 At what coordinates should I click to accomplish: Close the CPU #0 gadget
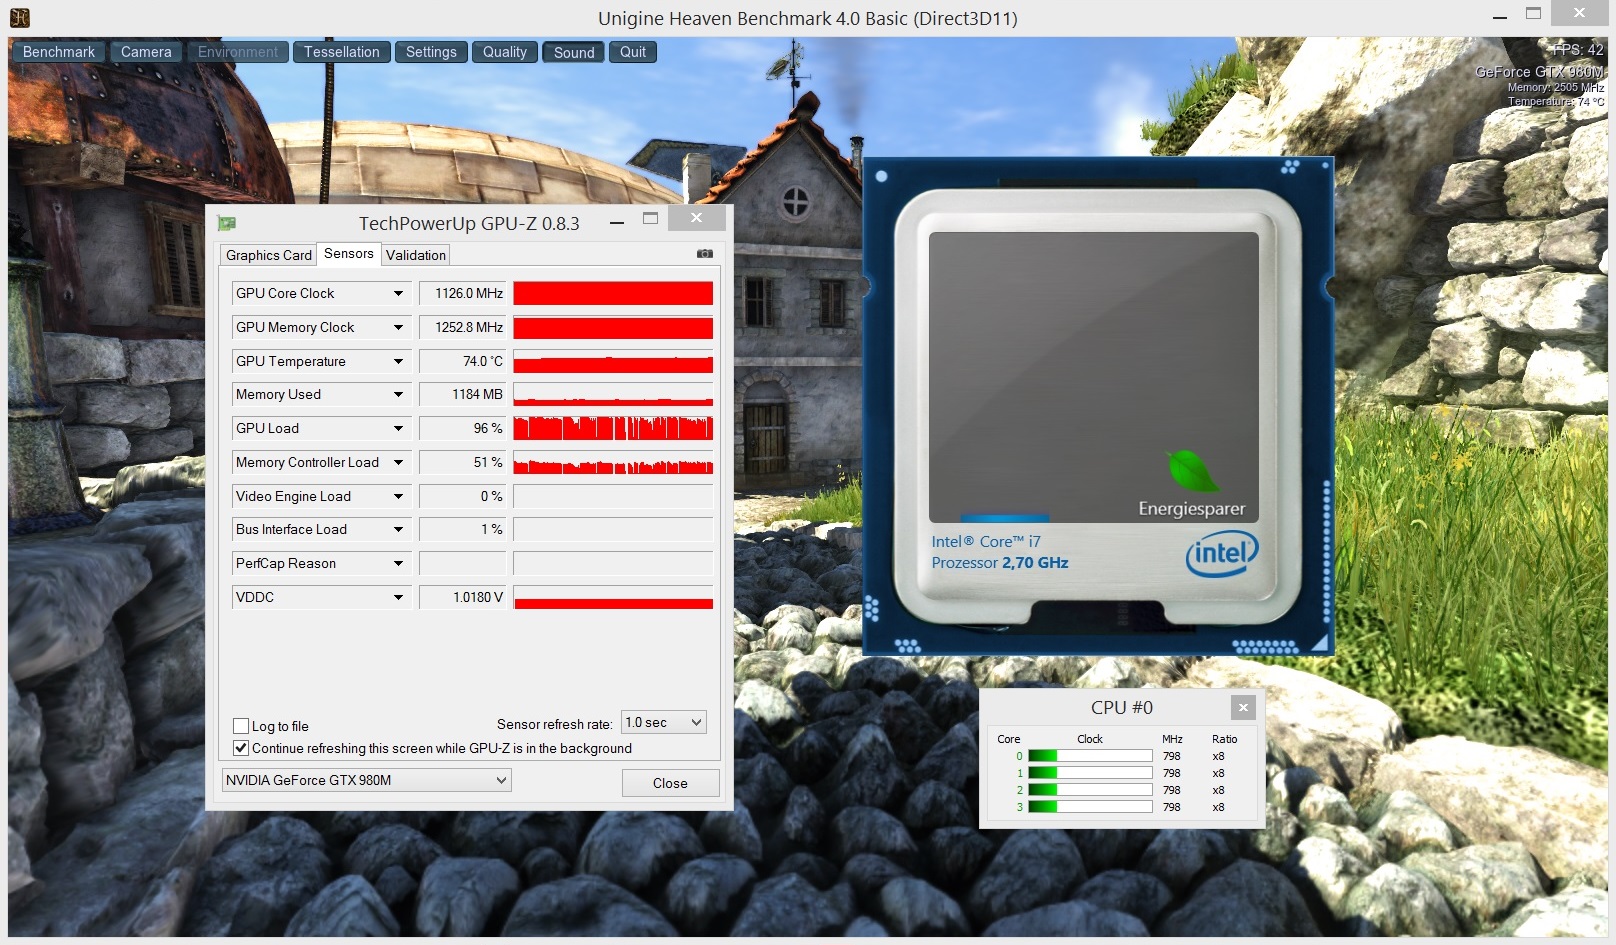click(1243, 707)
